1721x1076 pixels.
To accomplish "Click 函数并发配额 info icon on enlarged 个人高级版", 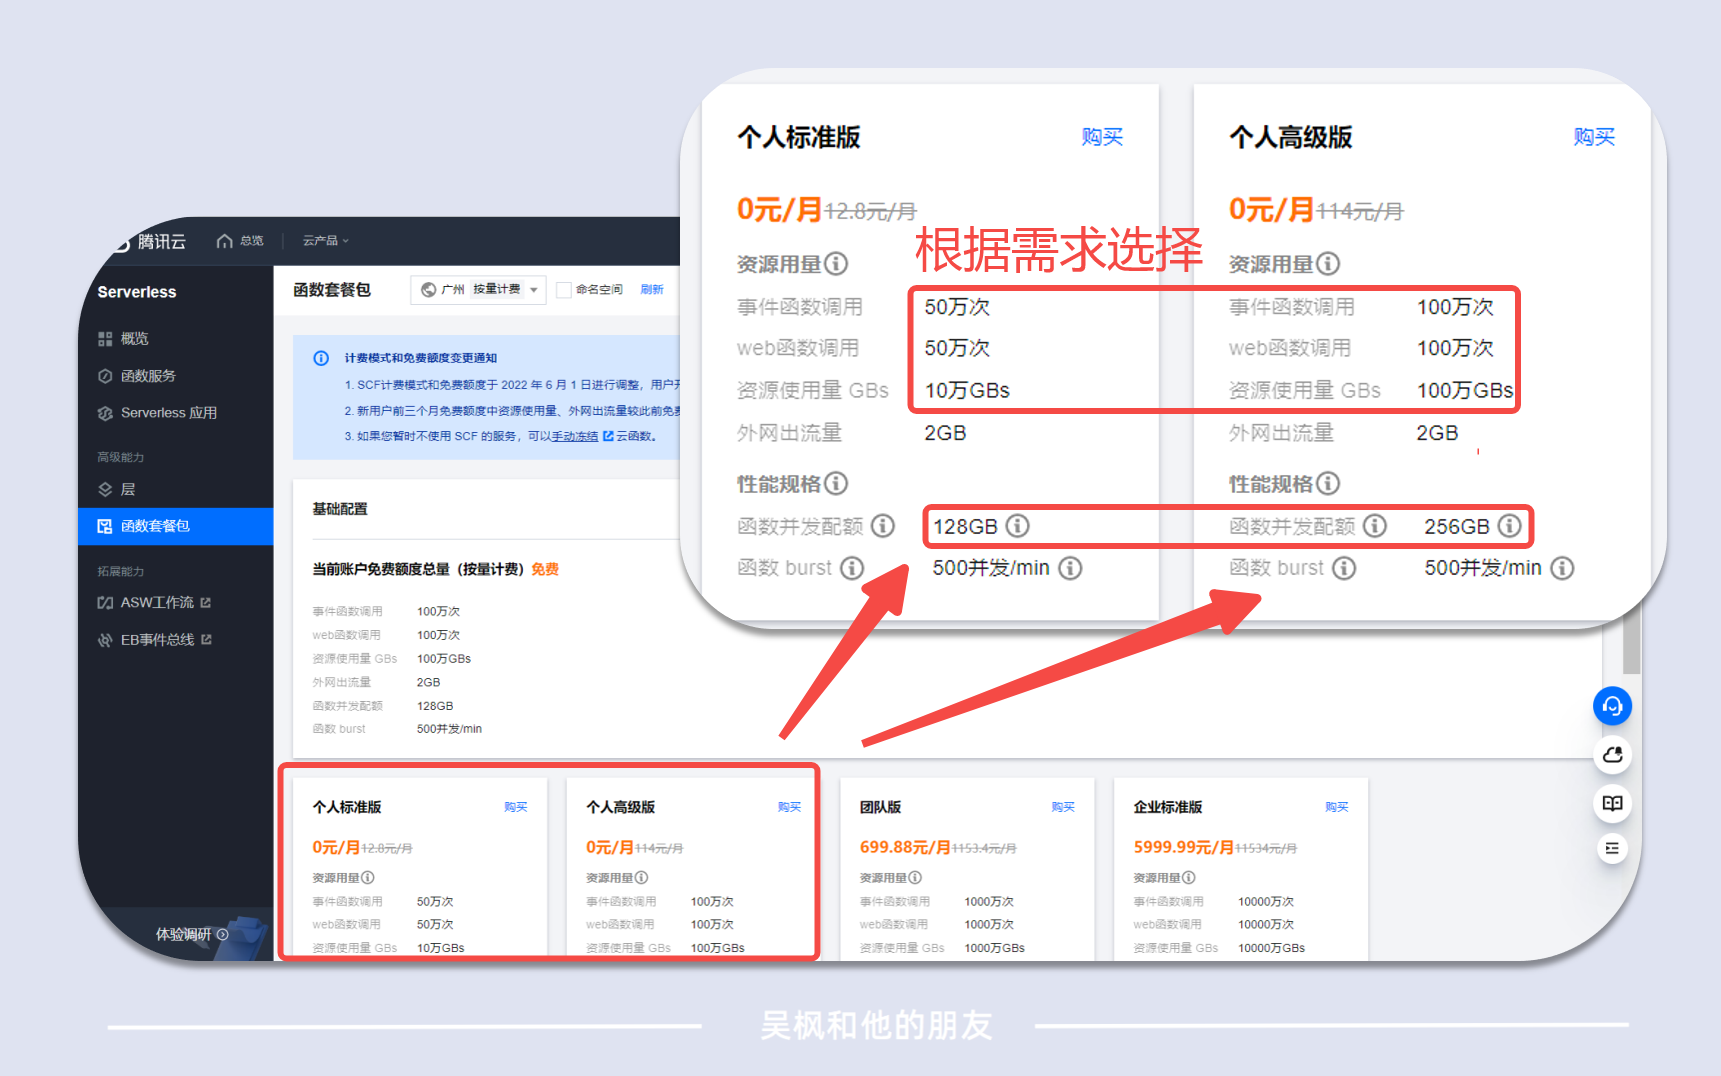I will tap(1375, 526).
